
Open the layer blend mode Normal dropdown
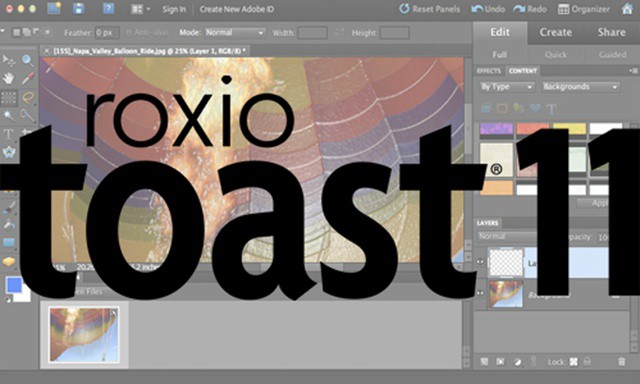pyautogui.click(x=508, y=237)
